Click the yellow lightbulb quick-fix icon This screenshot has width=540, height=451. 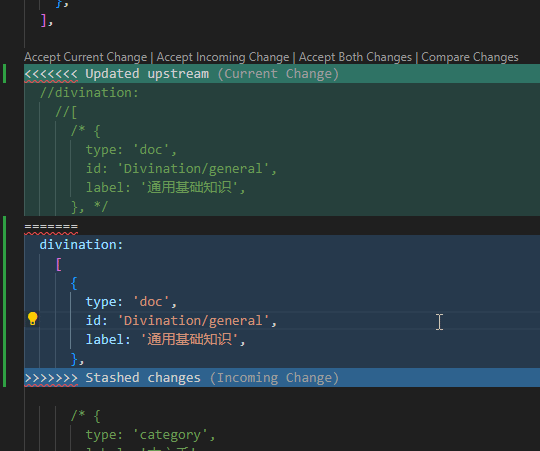pyautogui.click(x=32, y=319)
